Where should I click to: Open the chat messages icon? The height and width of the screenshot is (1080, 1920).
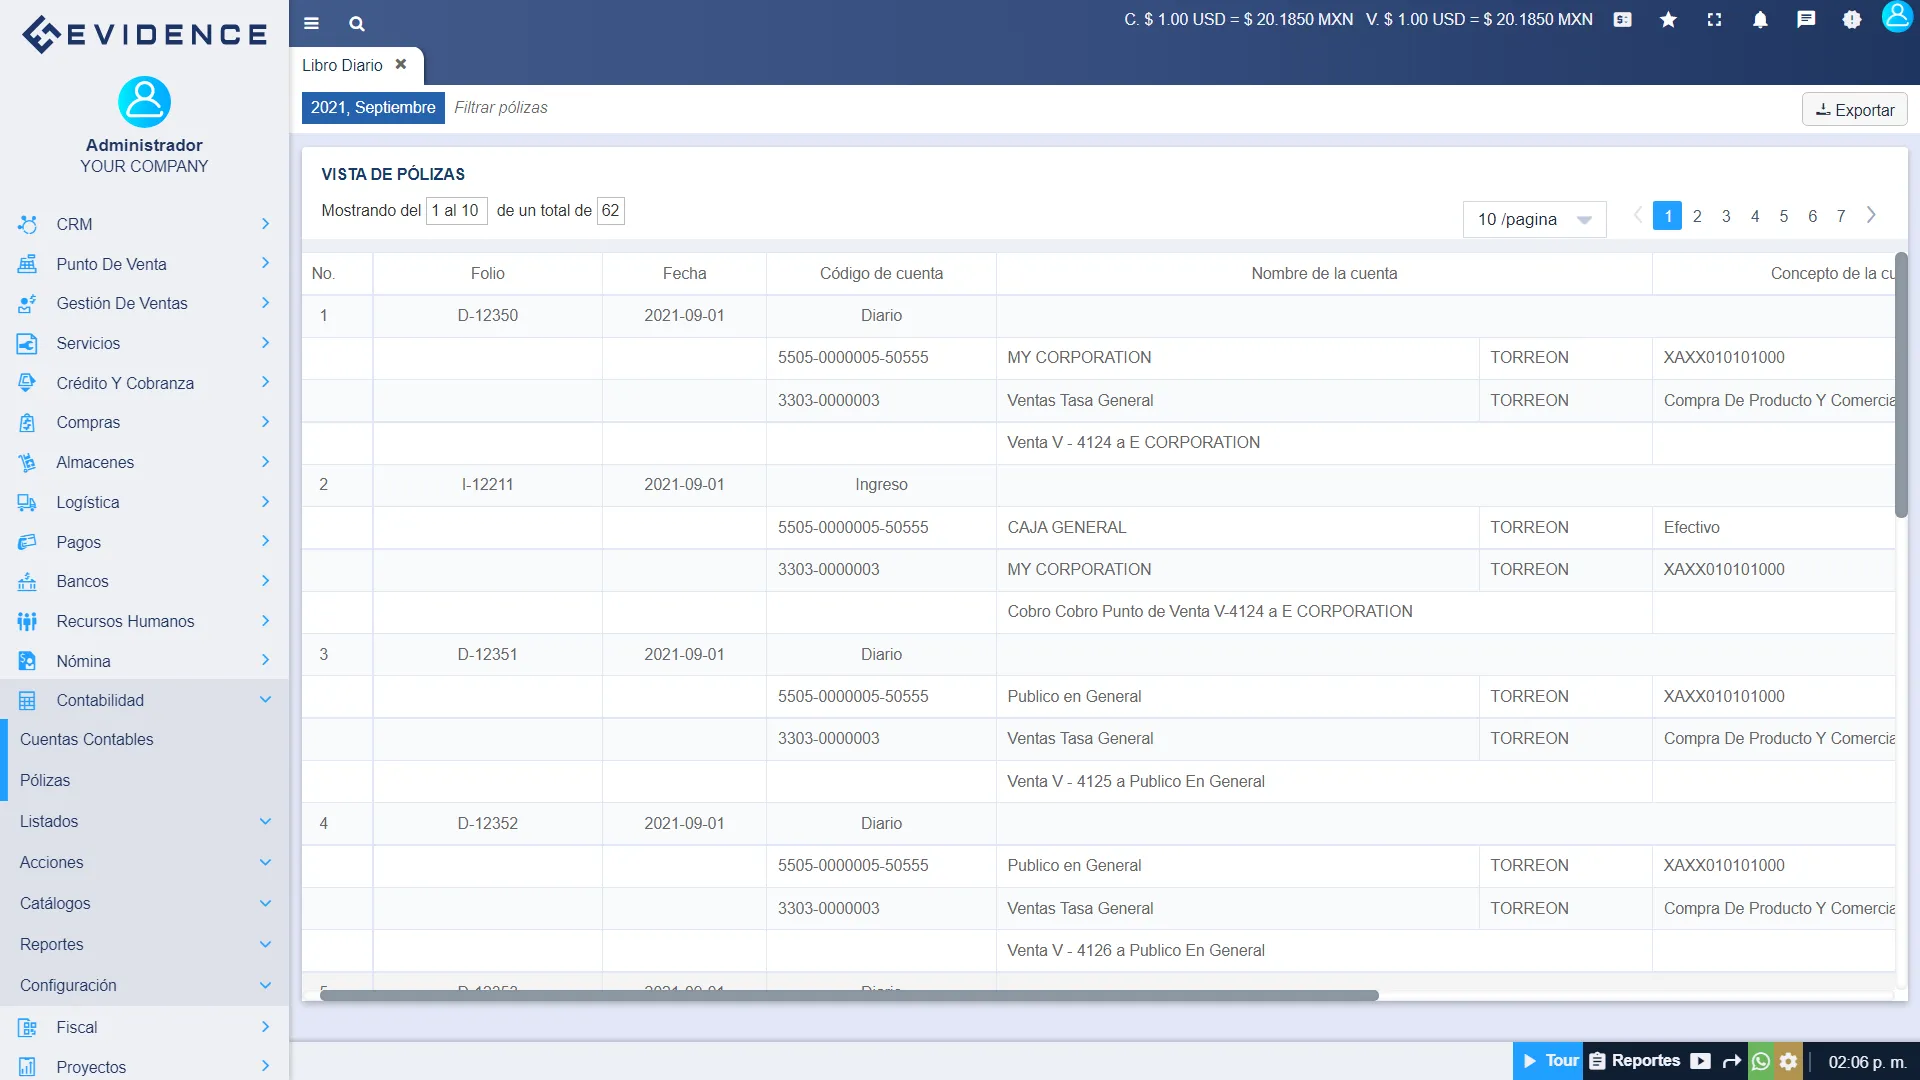tap(1806, 20)
